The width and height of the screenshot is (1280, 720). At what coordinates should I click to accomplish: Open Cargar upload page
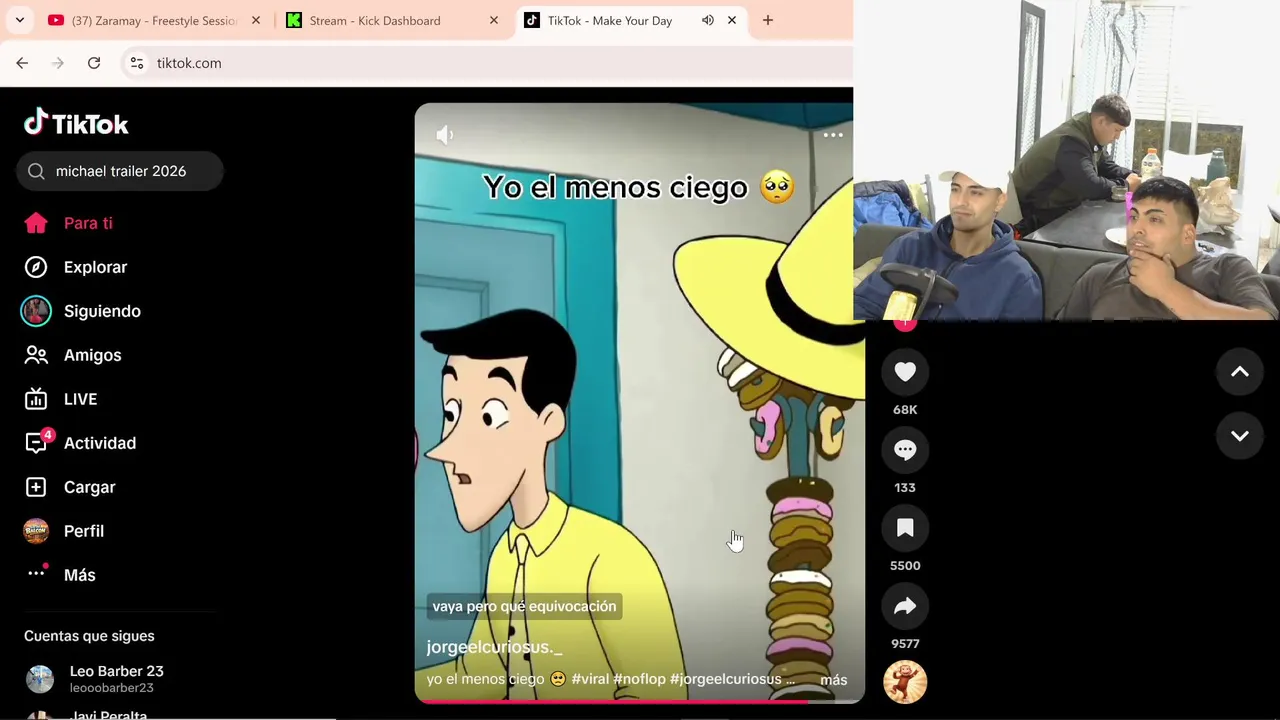[x=70, y=487]
